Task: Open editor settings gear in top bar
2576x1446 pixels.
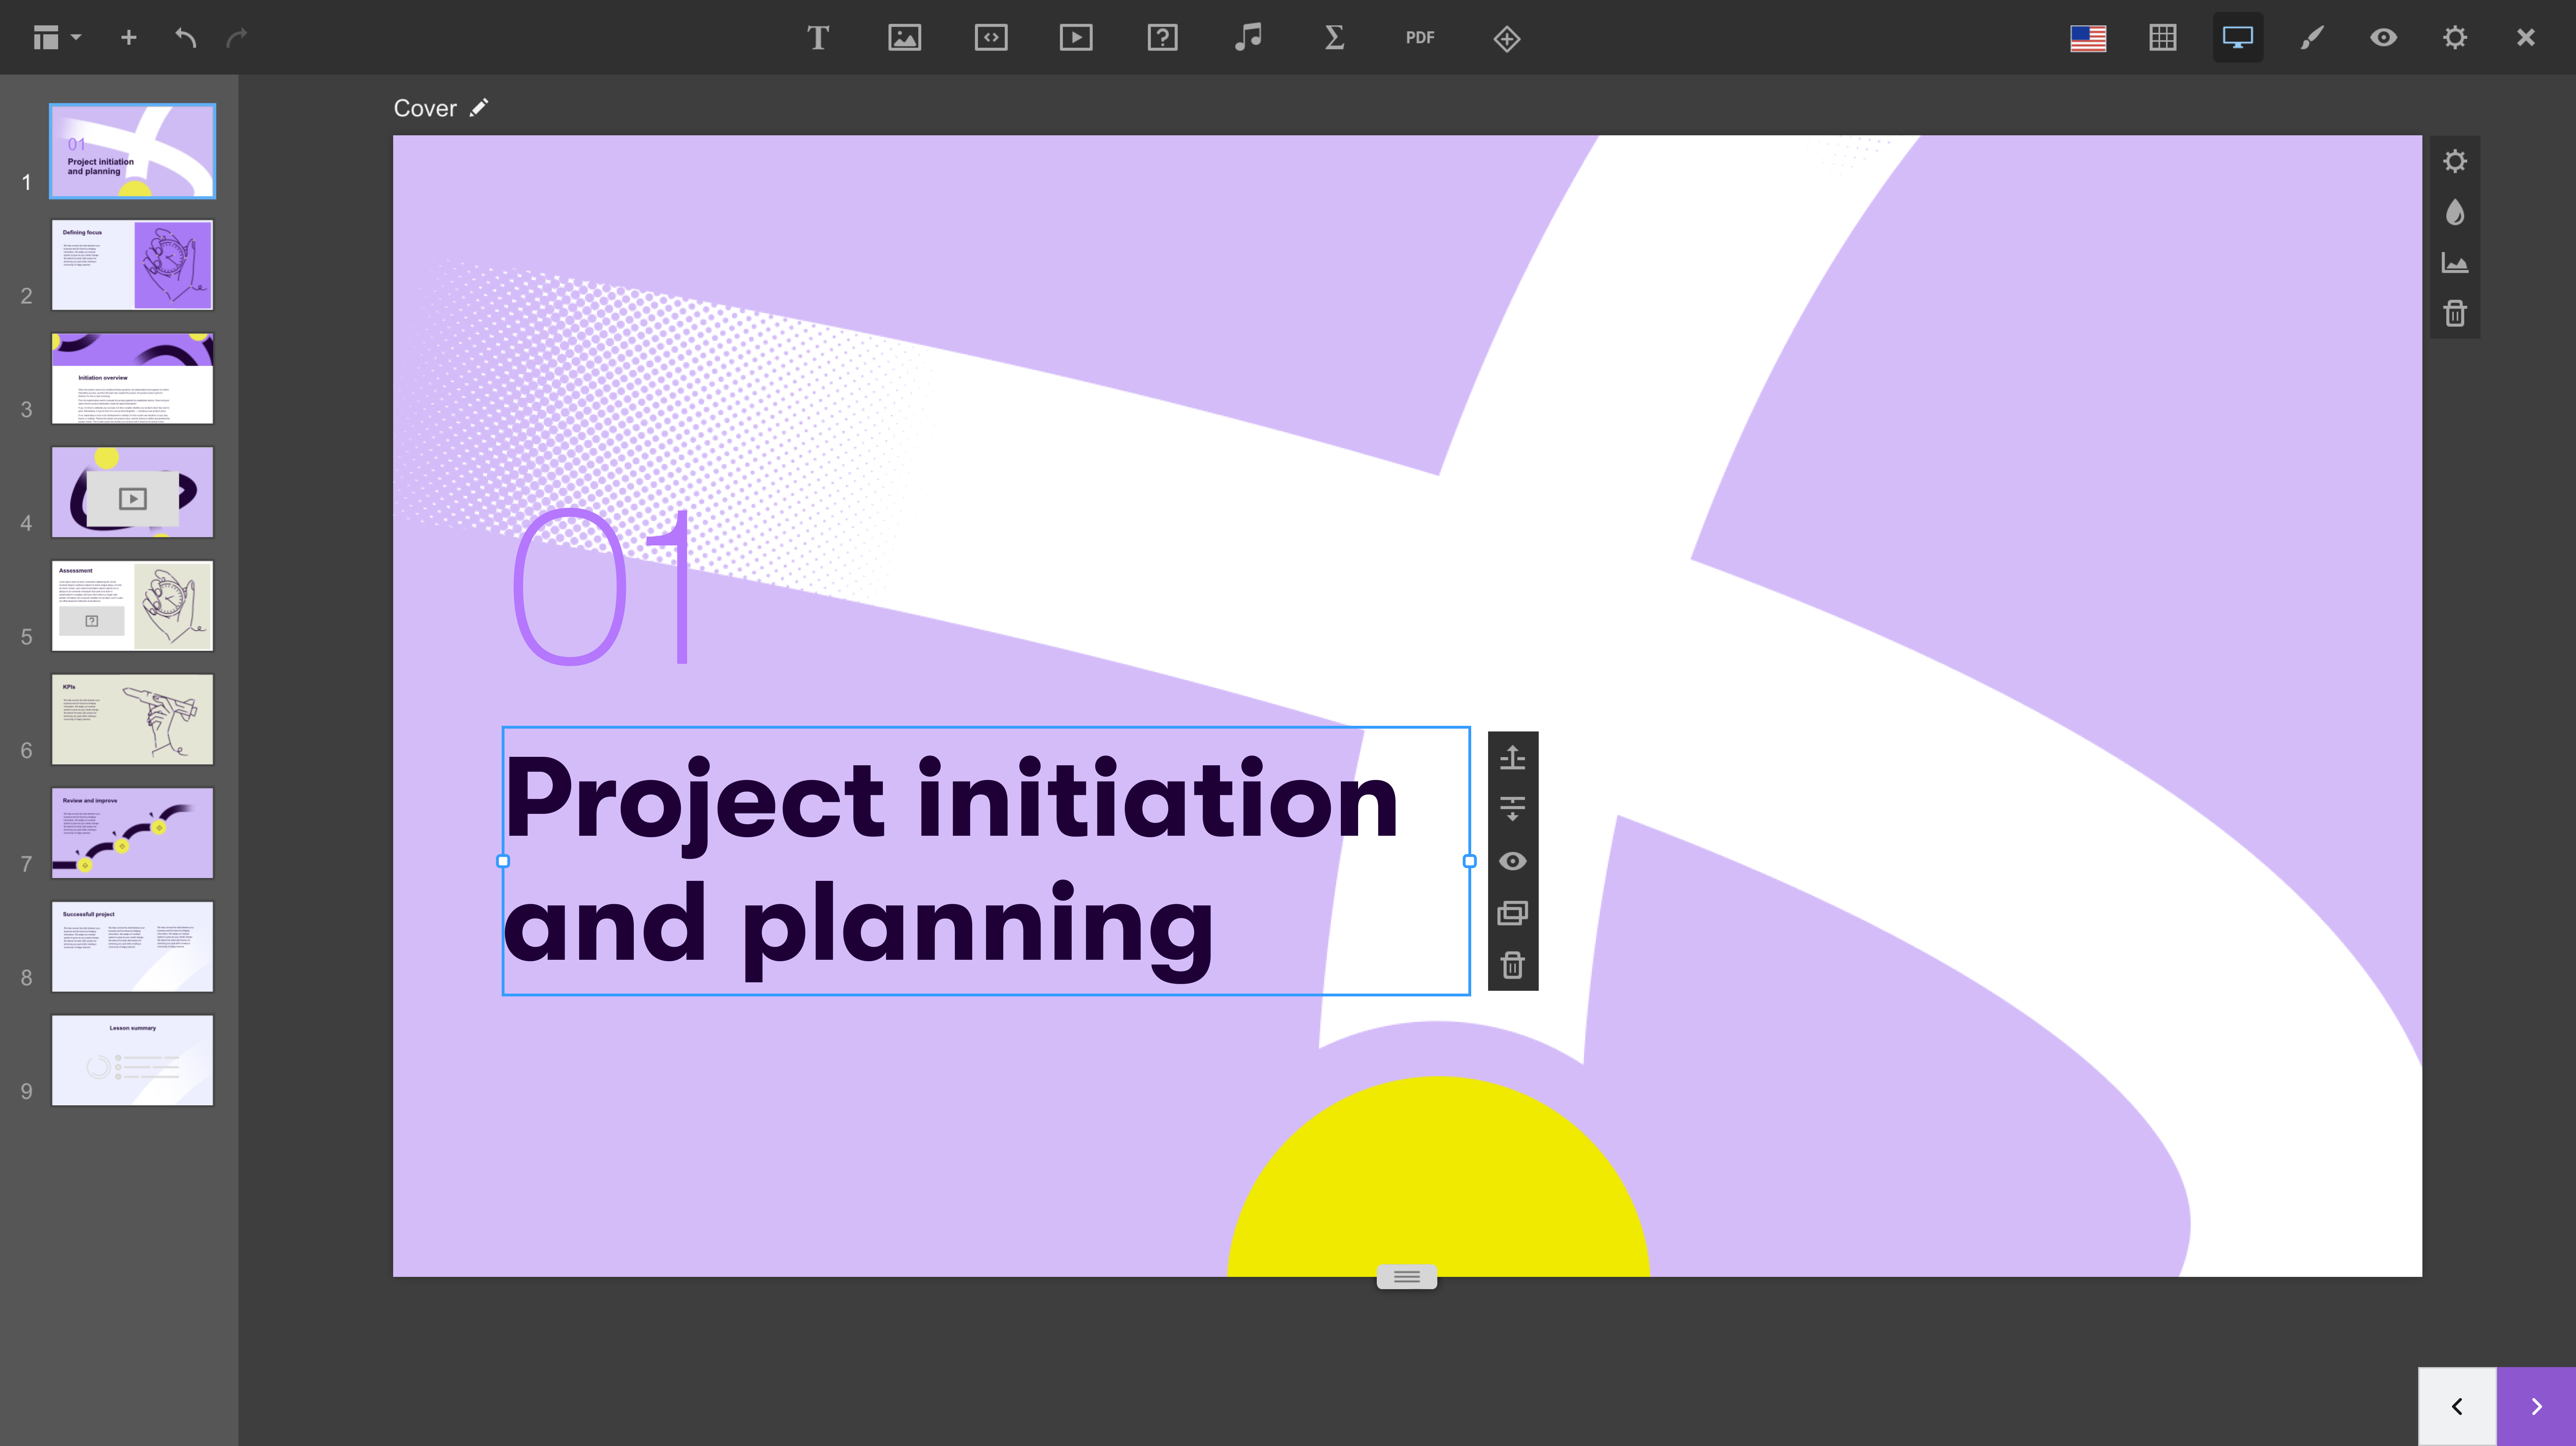Action: pyautogui.click(x=2455, y=38)
